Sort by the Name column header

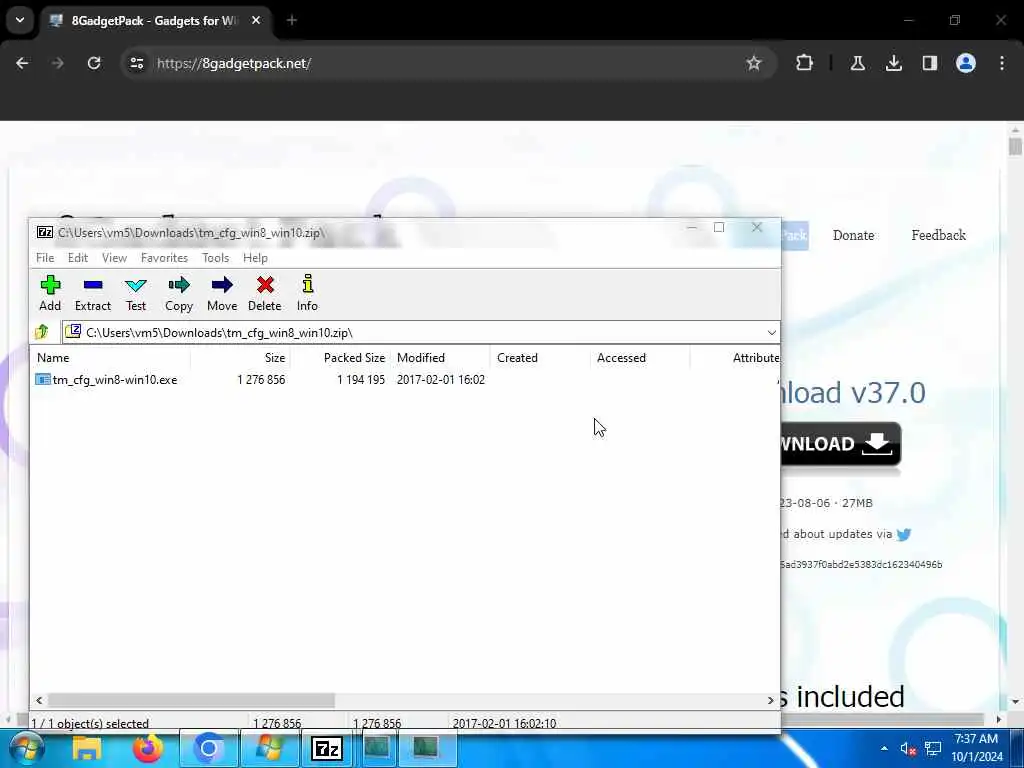coord(110,358)
